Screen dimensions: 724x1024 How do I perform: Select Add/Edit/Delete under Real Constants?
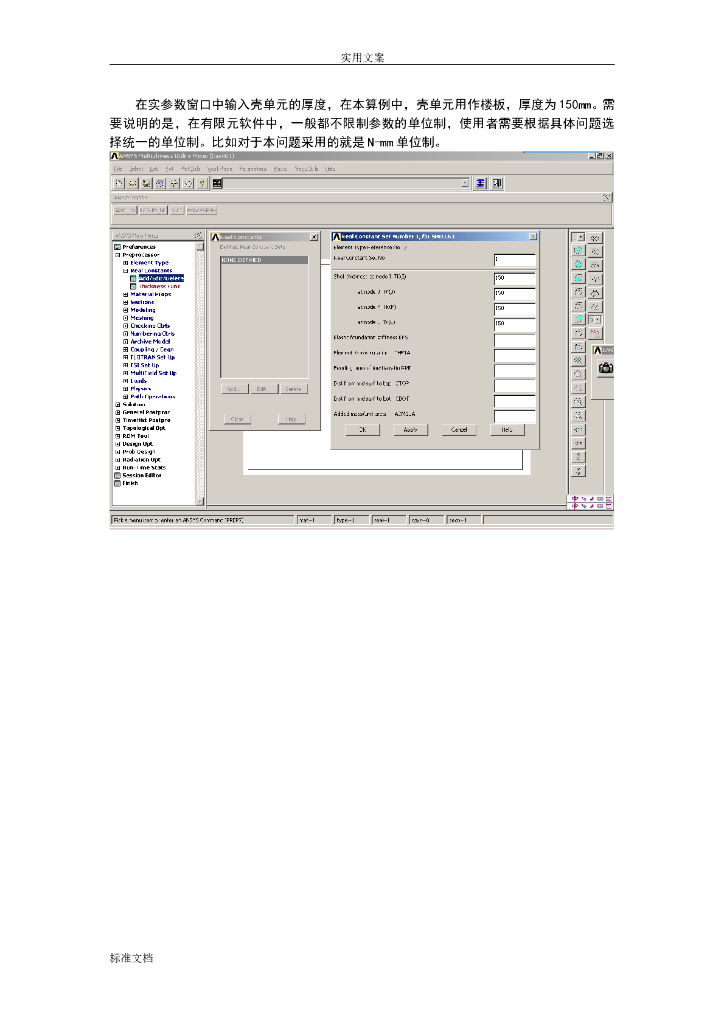click(161, 278)
